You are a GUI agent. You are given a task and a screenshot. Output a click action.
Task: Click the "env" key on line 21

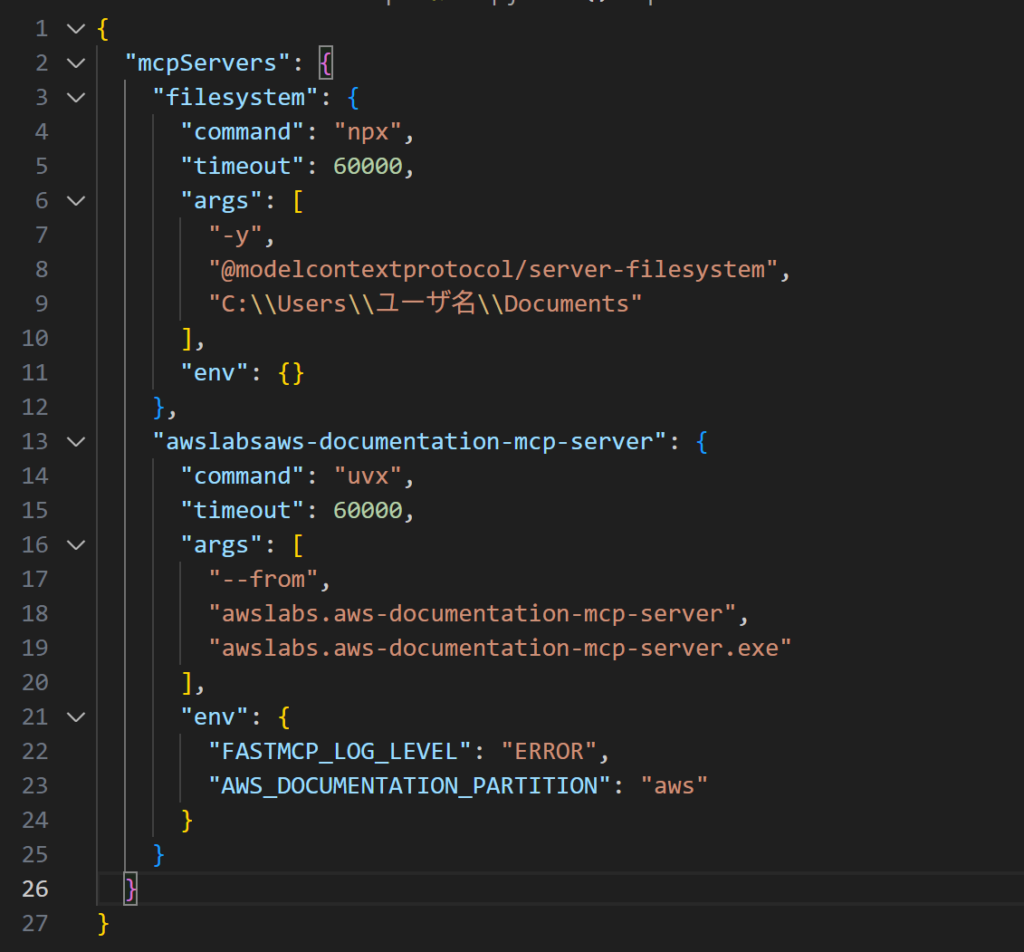pos(214,717)
